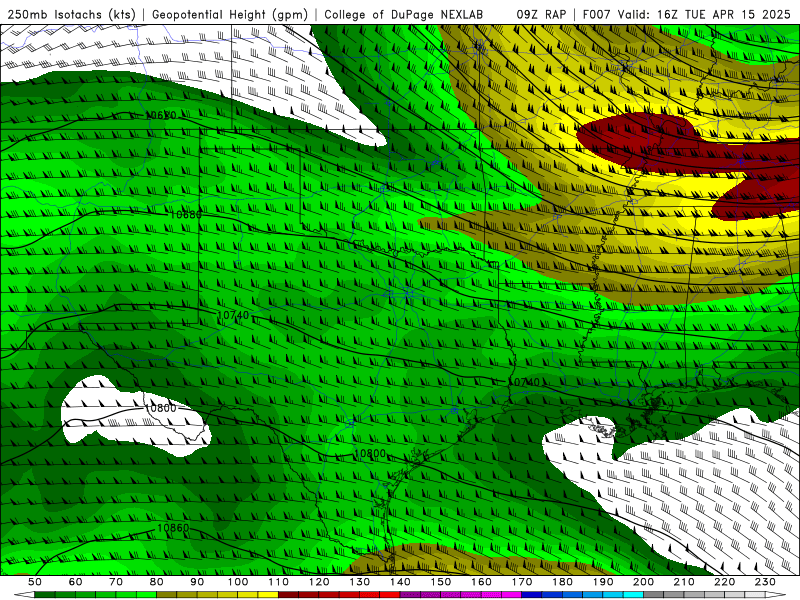Click the 10680 height contour label
The height and width of the screenshot is (600, 800).
(186, 215)
